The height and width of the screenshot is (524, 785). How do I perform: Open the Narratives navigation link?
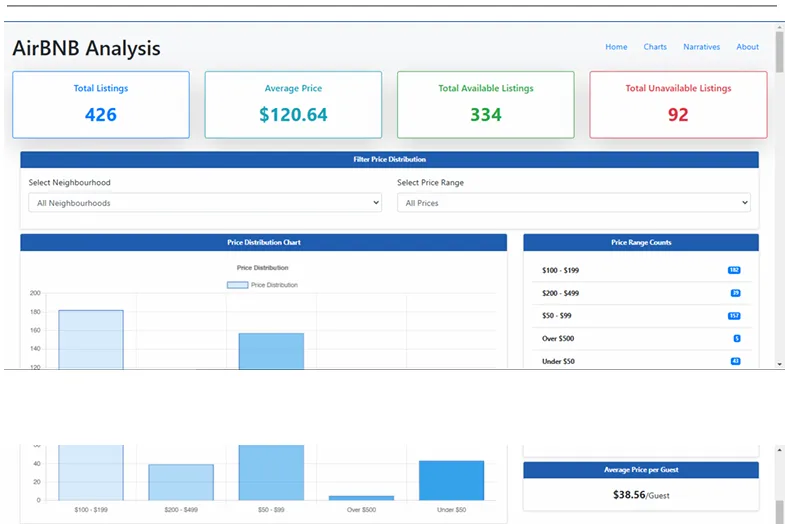(701, 47)
